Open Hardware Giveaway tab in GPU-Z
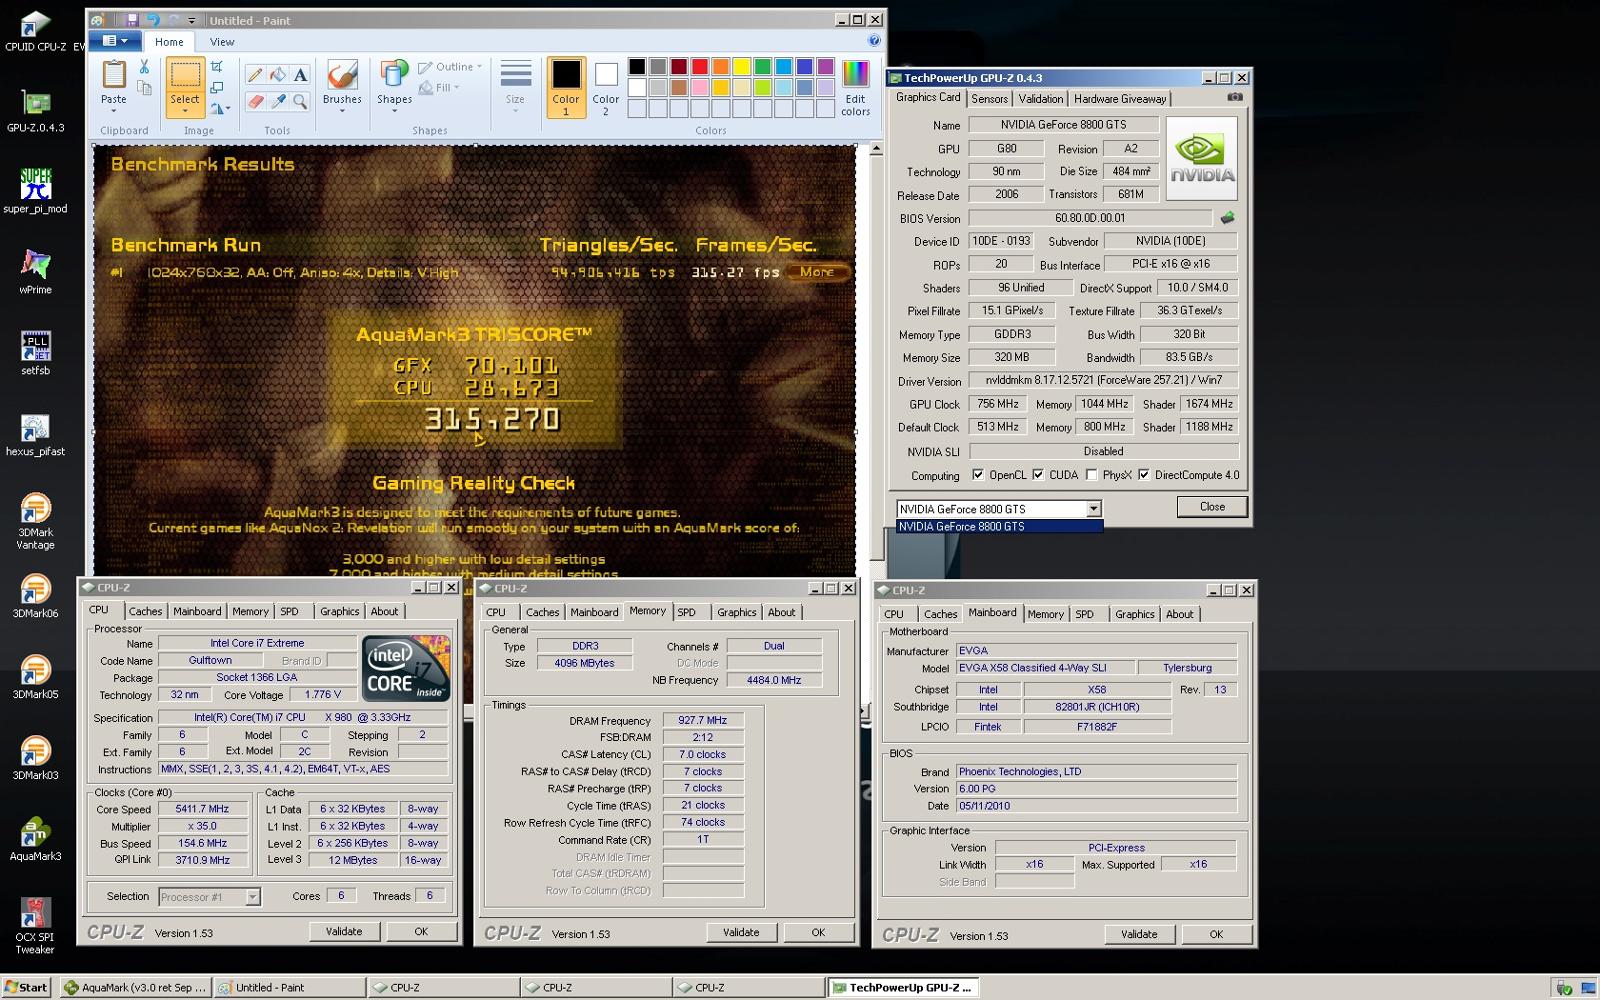Image resolution: width=1600 pixels, height=1000 pixels. pos(1120,99)
